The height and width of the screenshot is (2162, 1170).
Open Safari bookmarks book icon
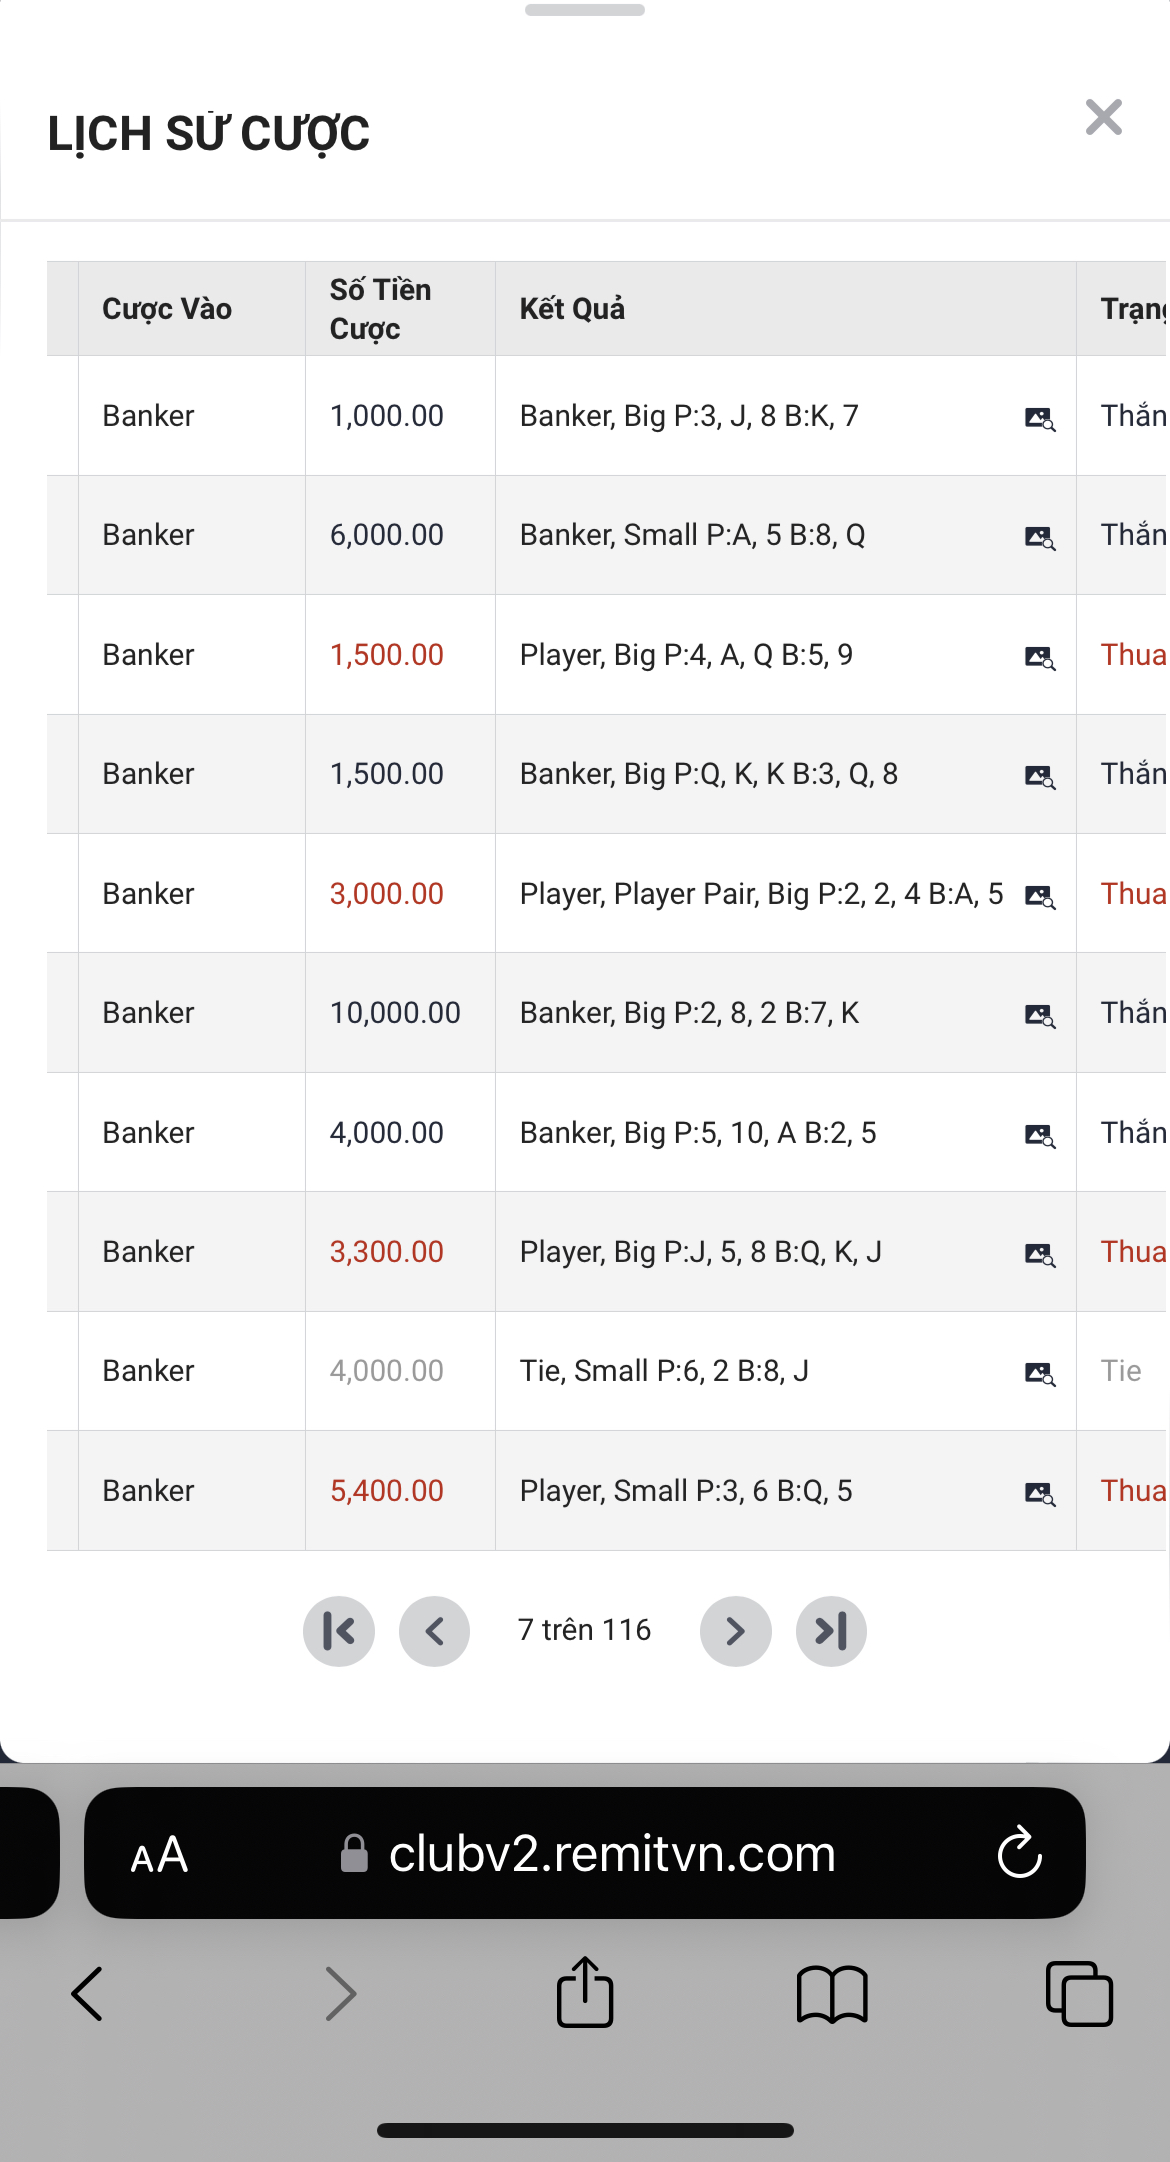[832, 1993]
